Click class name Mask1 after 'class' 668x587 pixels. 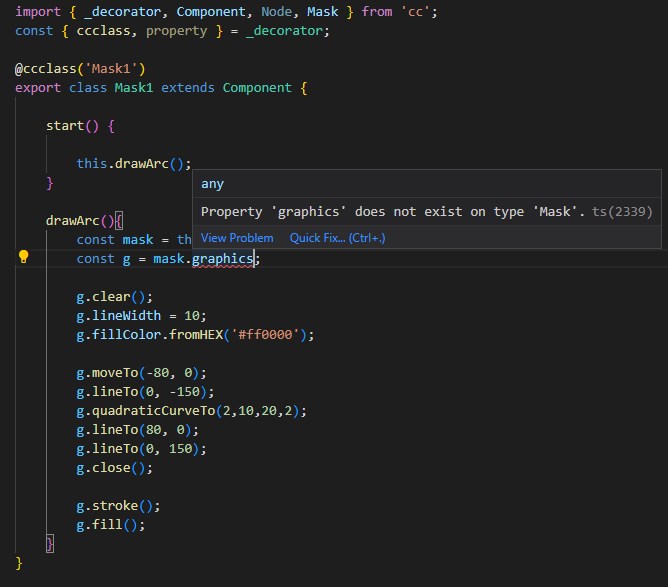[133, 88]
